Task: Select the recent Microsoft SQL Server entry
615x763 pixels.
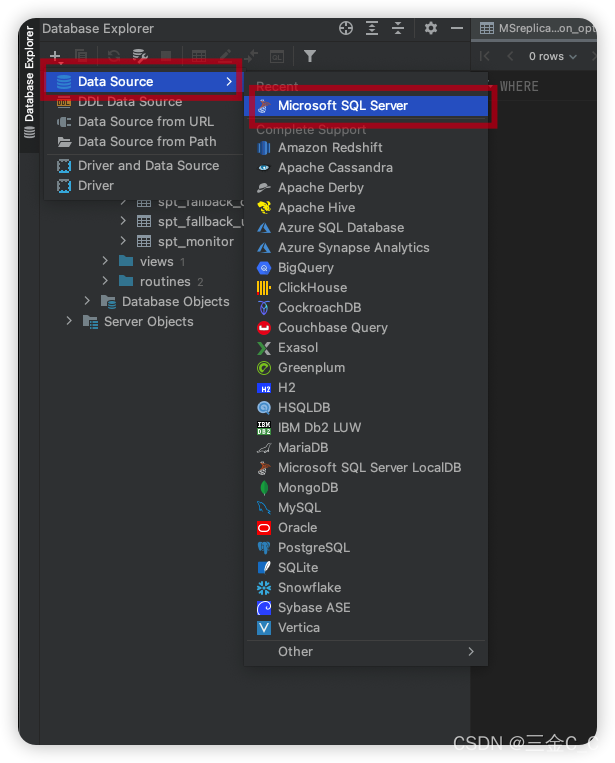Action: click(x=366, y=106)
